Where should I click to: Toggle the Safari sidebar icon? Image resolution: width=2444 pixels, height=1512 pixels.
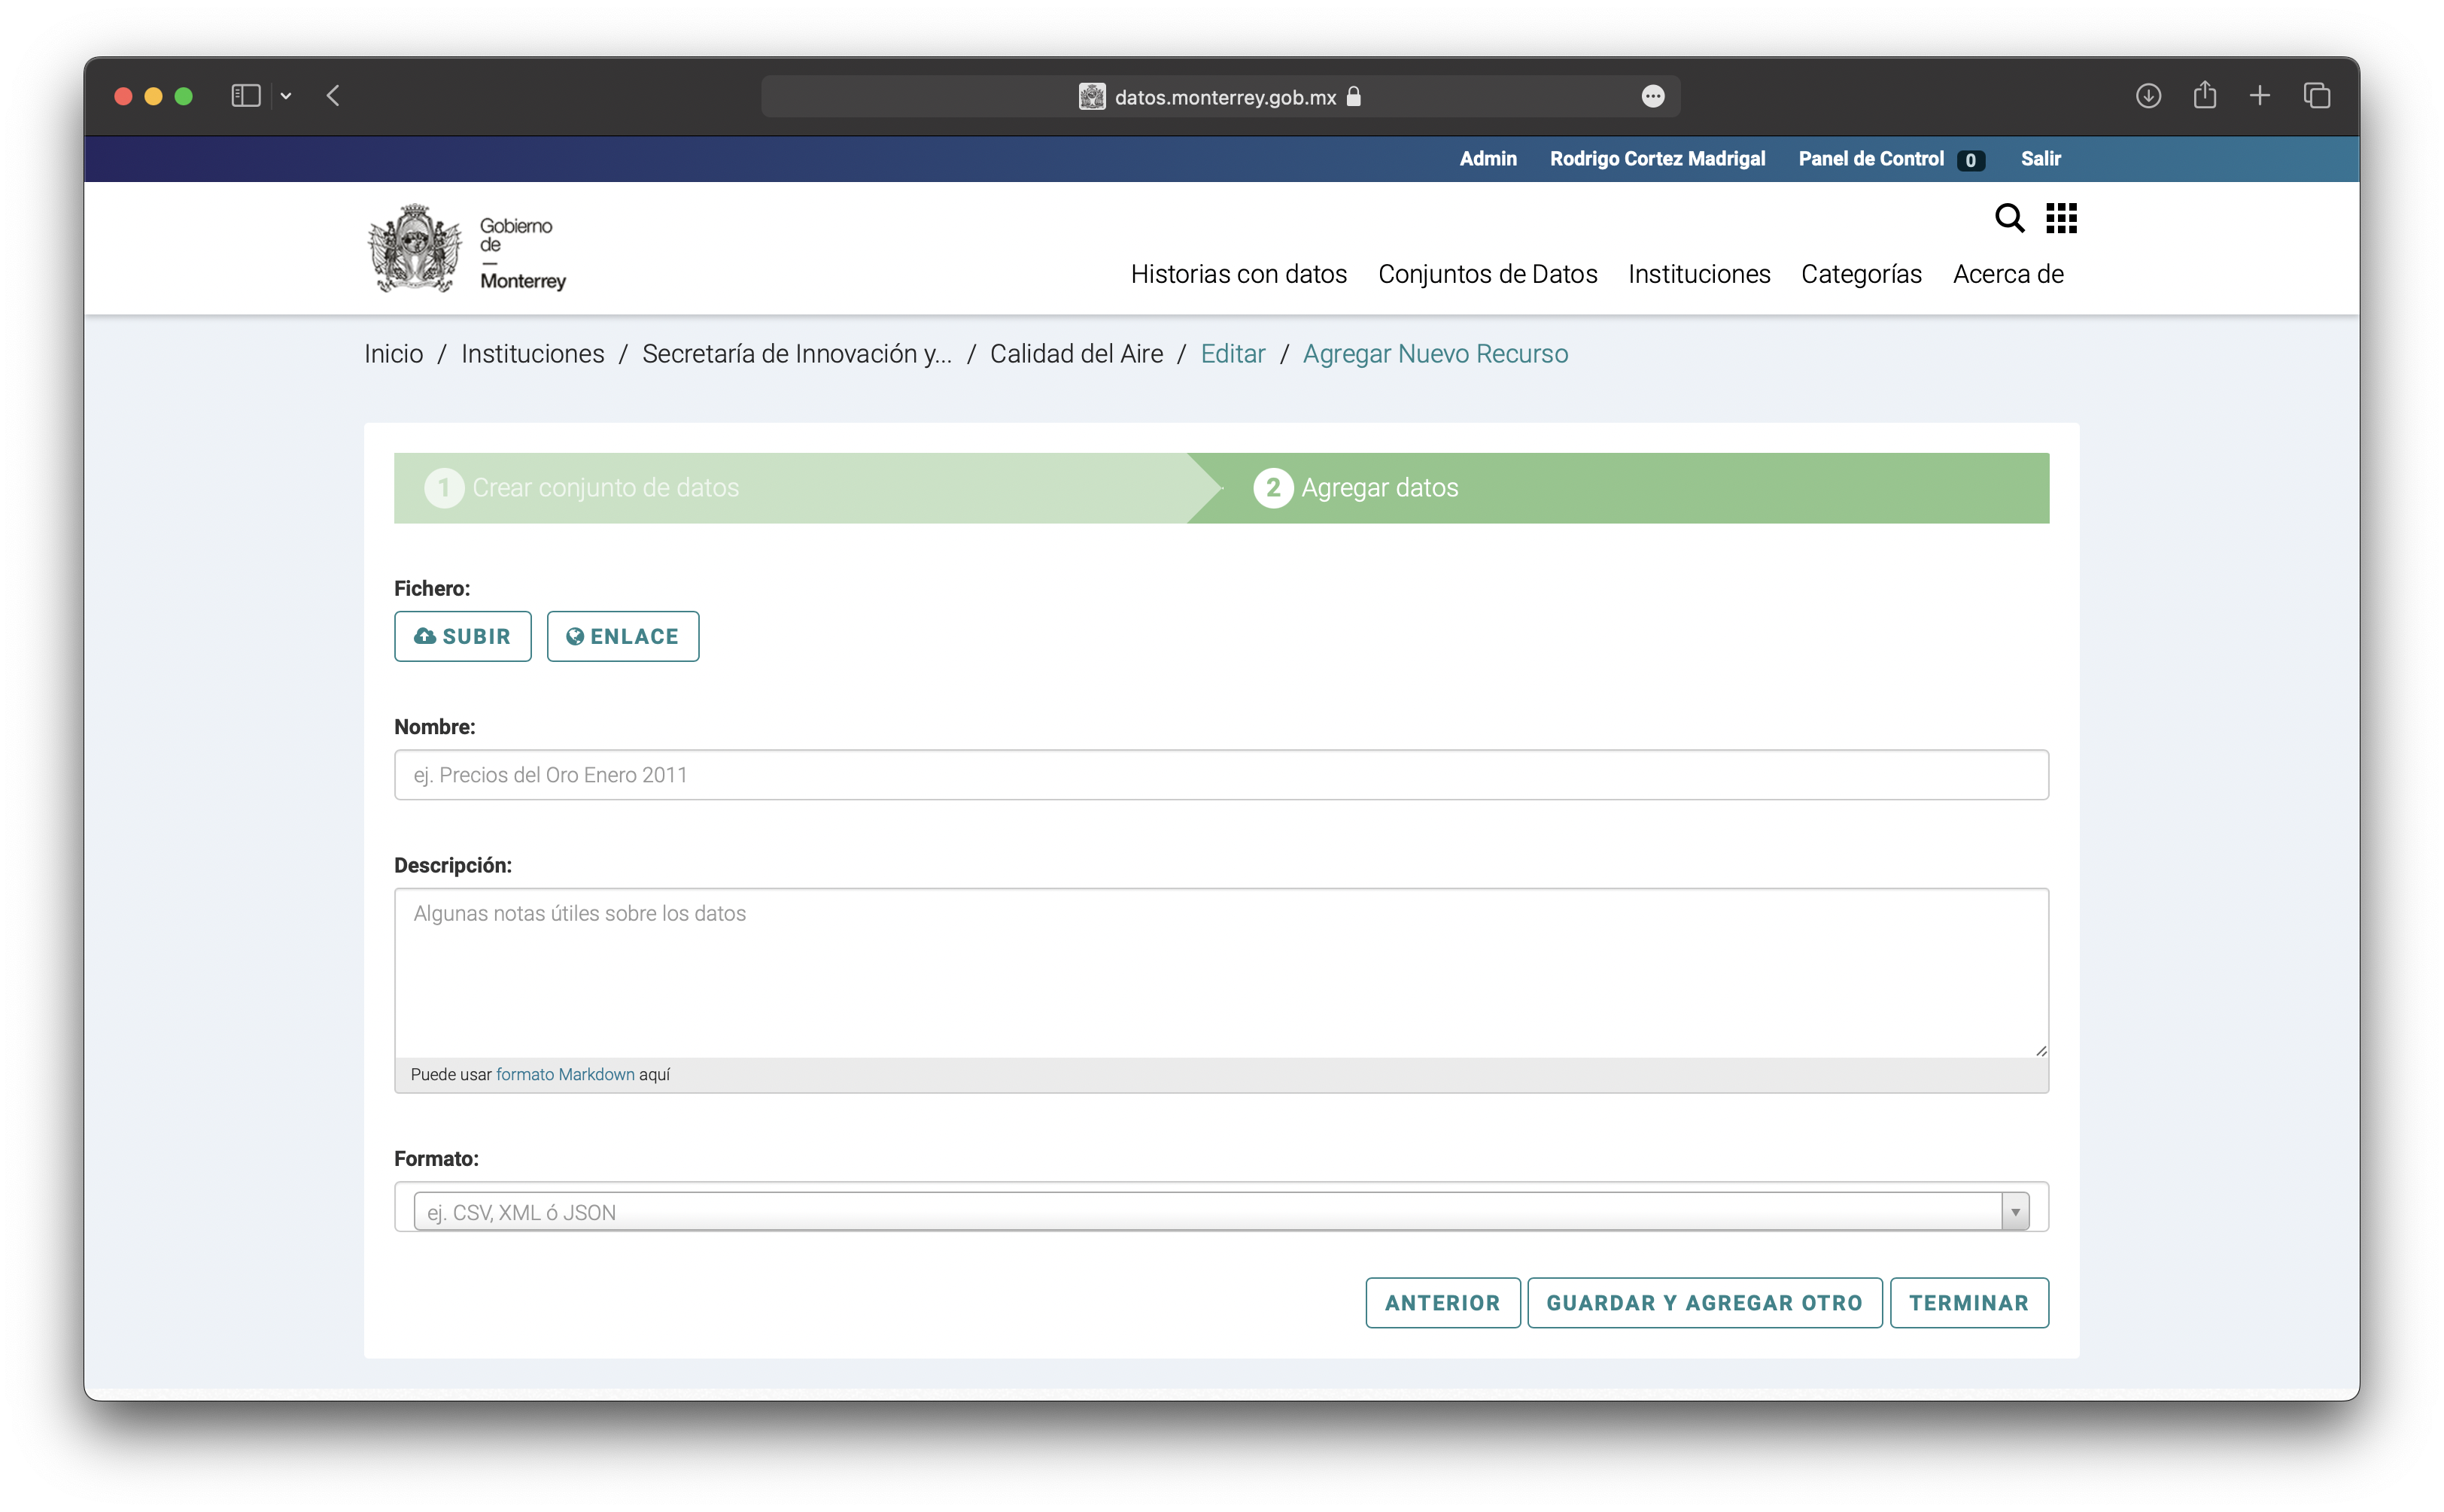[x=245, y=96]
